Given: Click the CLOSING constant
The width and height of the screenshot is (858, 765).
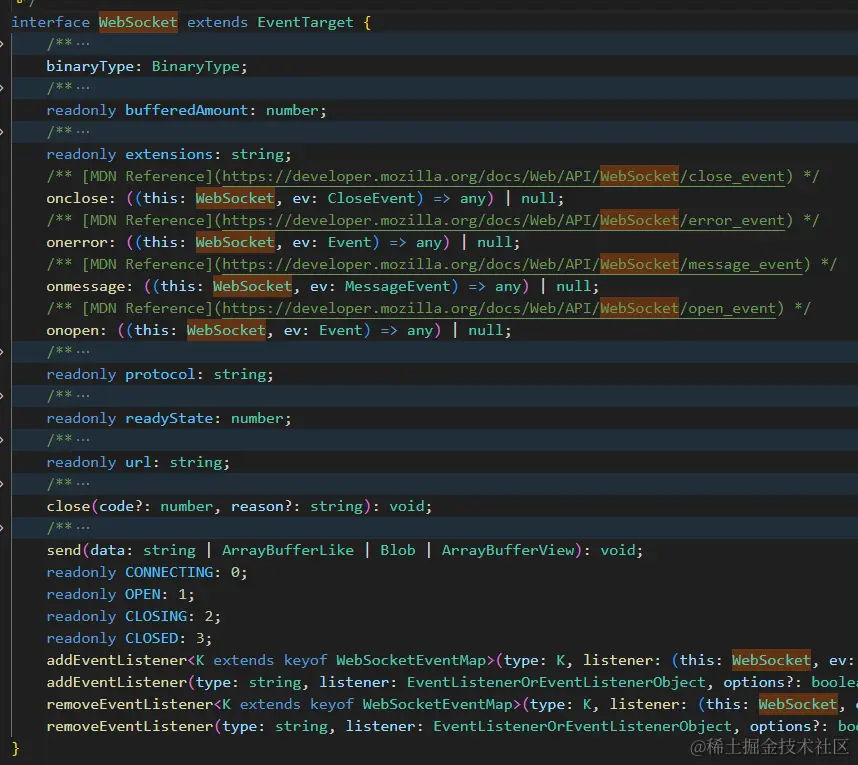Looking at the screenshot, I should pyautogui.click(x=156, y=617).
